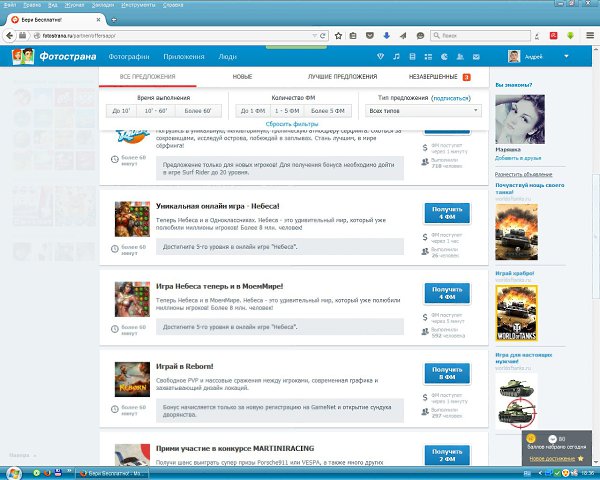600x480 pixels.
Task: Open the downloads blue arrow icon
Action: 386,36
